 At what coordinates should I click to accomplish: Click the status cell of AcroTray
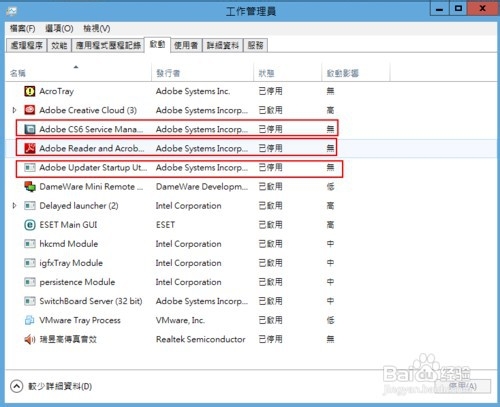pyautogui.click(x=271, y=91)
